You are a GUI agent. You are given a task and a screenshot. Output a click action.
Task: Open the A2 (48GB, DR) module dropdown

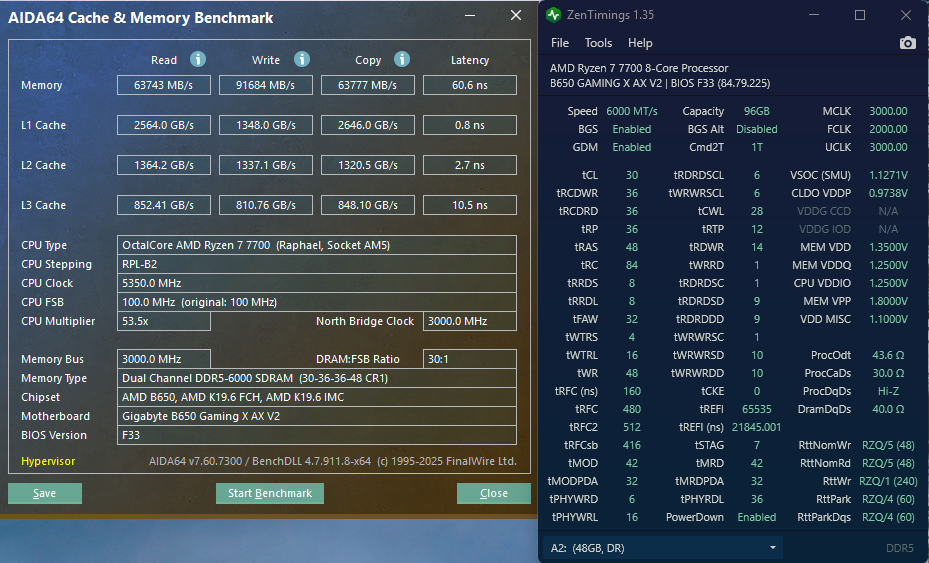[662, 548]
